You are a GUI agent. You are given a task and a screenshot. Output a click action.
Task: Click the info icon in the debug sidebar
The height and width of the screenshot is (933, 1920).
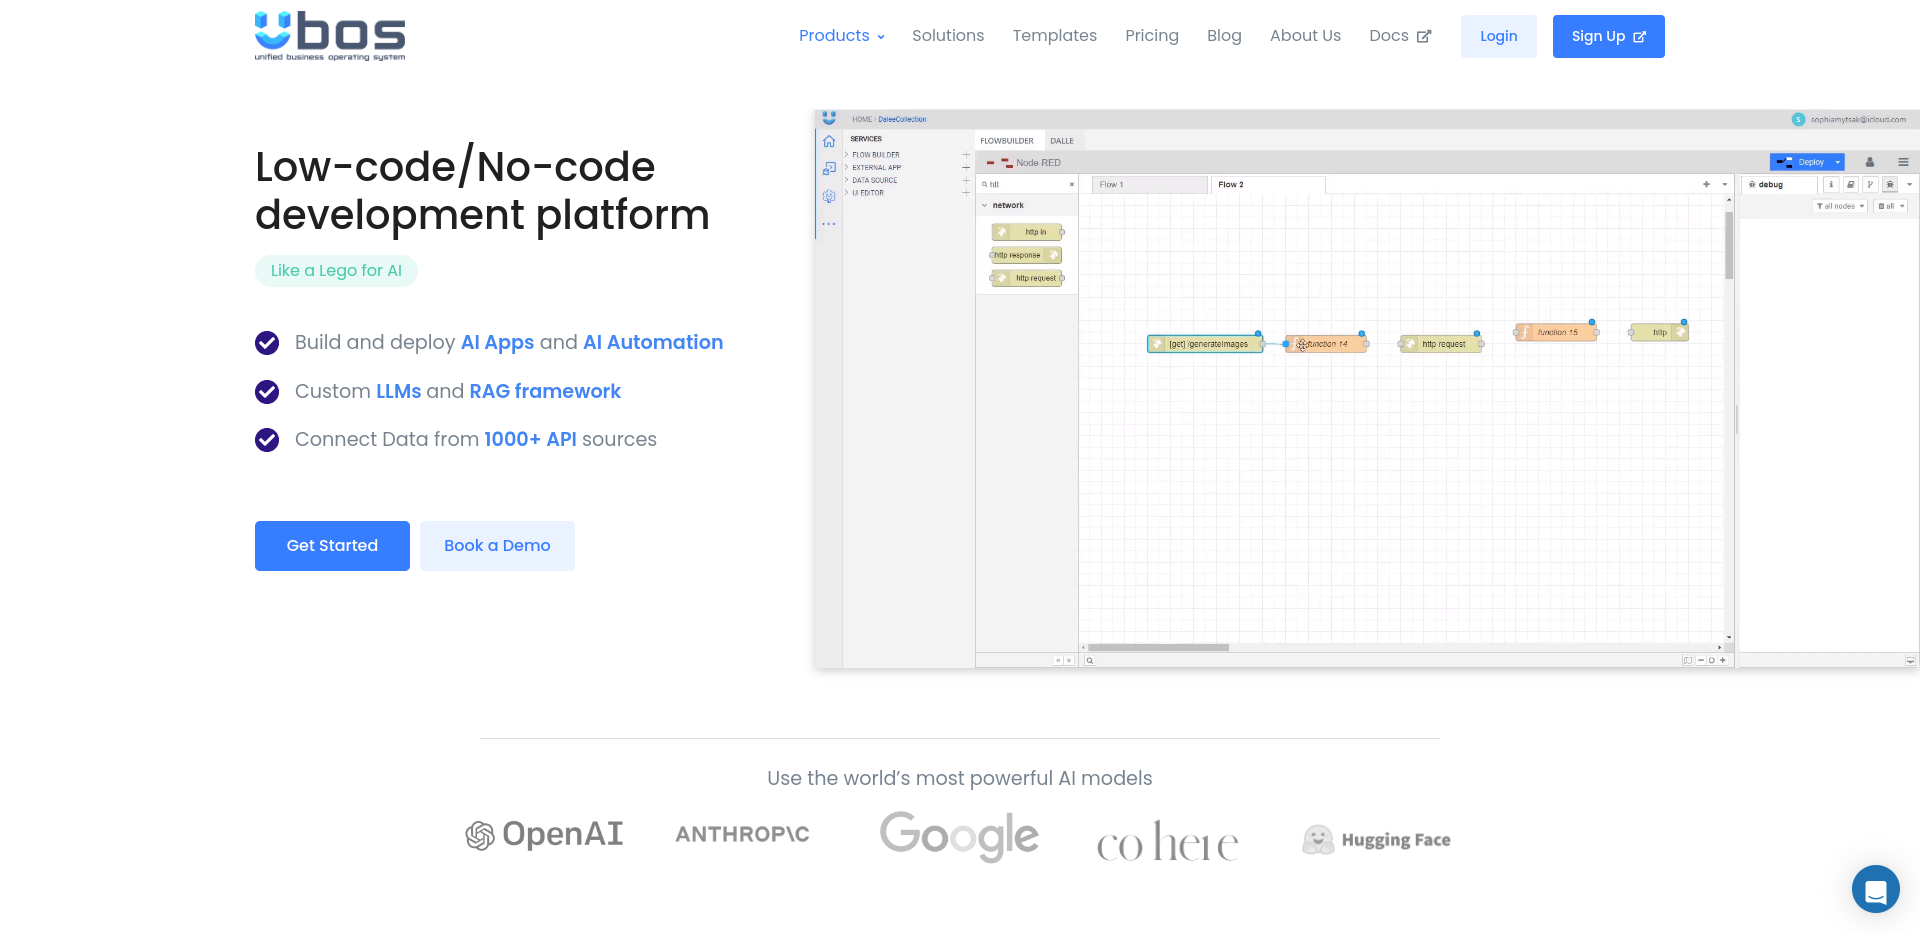(x=1831, y=185)
